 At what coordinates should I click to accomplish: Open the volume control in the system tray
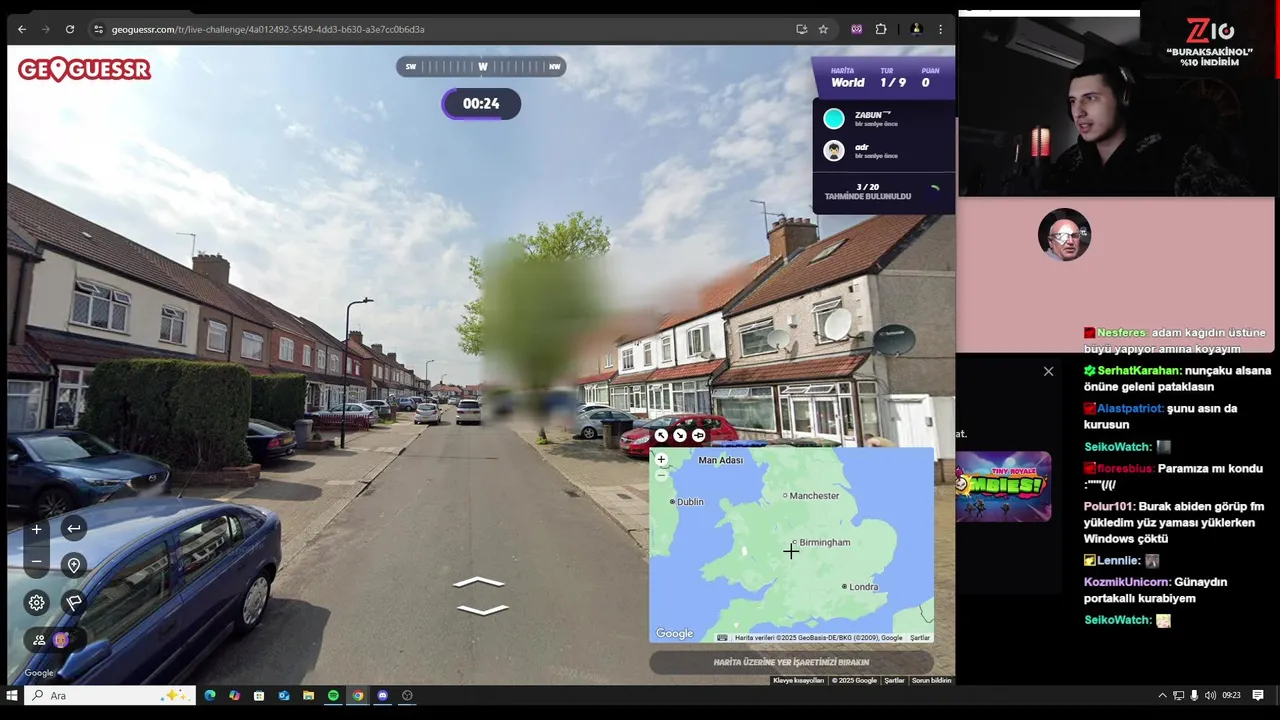[1210, 695]
